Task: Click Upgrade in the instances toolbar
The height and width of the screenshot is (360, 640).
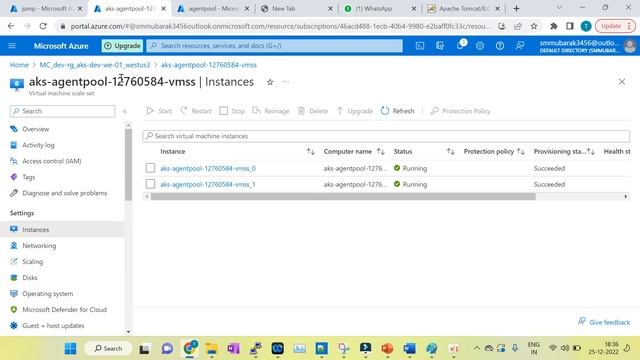Action: 355,111
